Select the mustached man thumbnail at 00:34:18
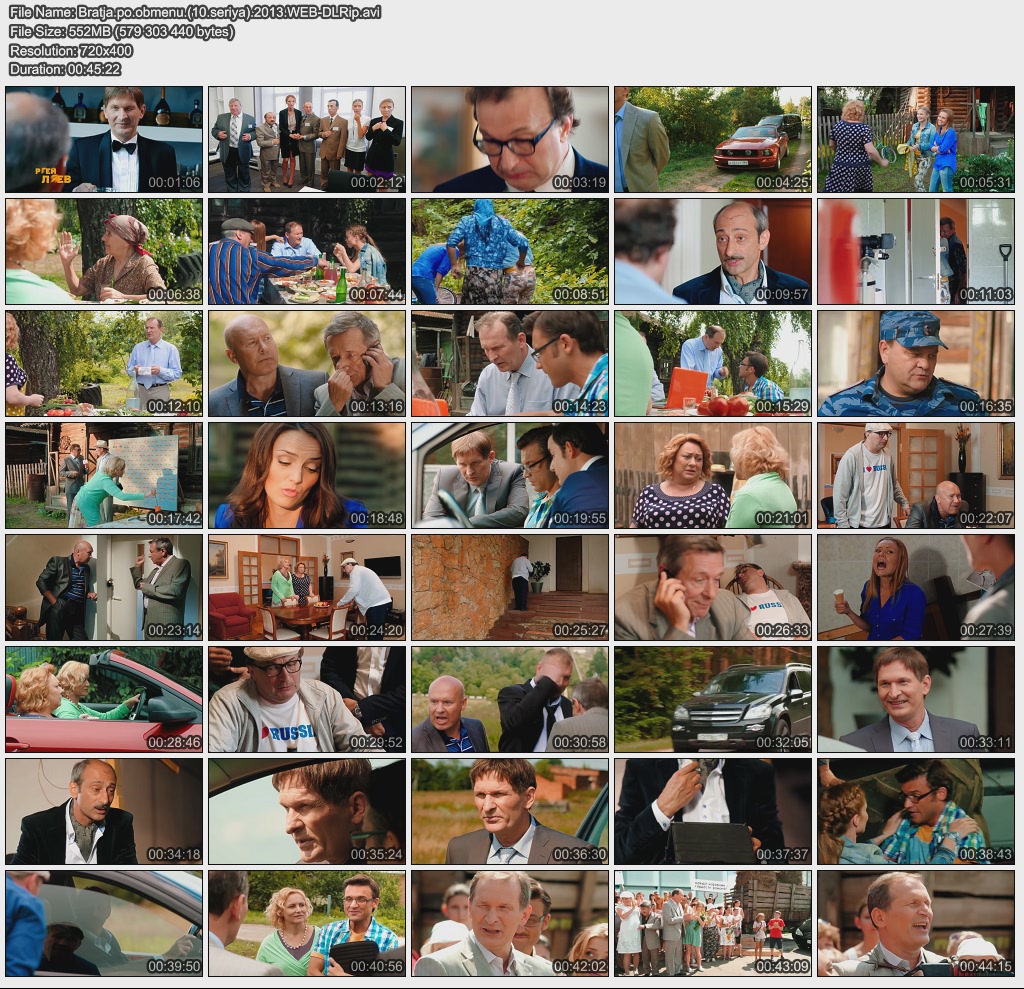The image size is (1024, 989). coord(105,811)
